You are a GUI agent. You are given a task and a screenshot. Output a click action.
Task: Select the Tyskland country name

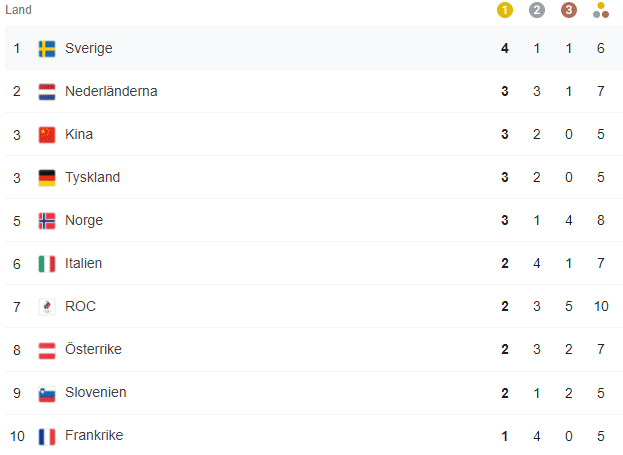click(x=93, y=177)
